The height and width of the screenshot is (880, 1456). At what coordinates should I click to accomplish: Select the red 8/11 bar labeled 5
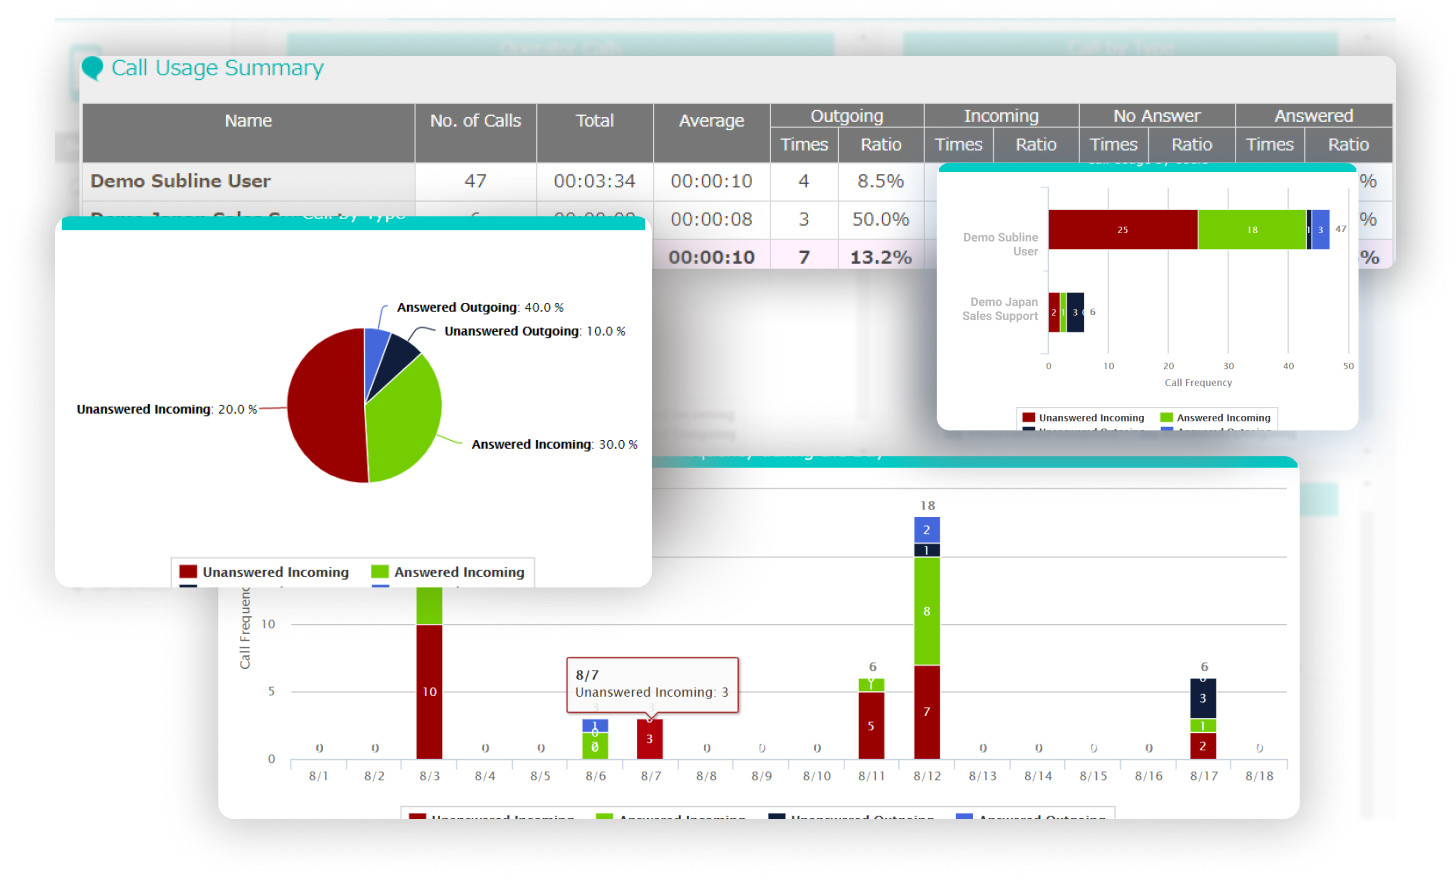[x=871, y=726]
